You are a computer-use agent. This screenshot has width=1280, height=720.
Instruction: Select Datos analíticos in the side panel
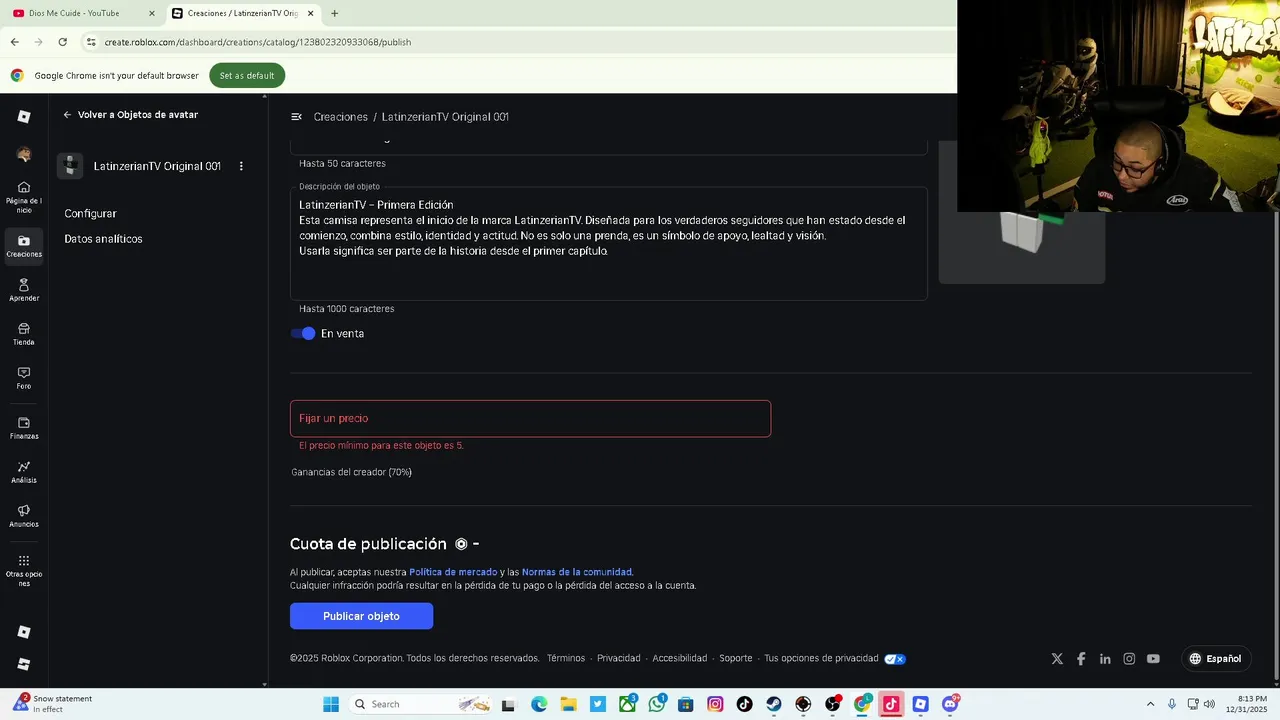(x=103, y=239)
